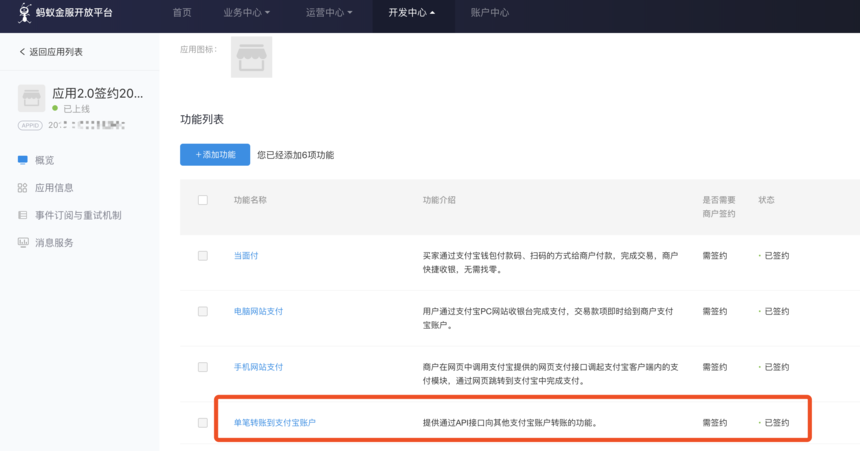Click the 电脑网站支付 description text
Screen dimensions: 860x451
pos(548,318)
